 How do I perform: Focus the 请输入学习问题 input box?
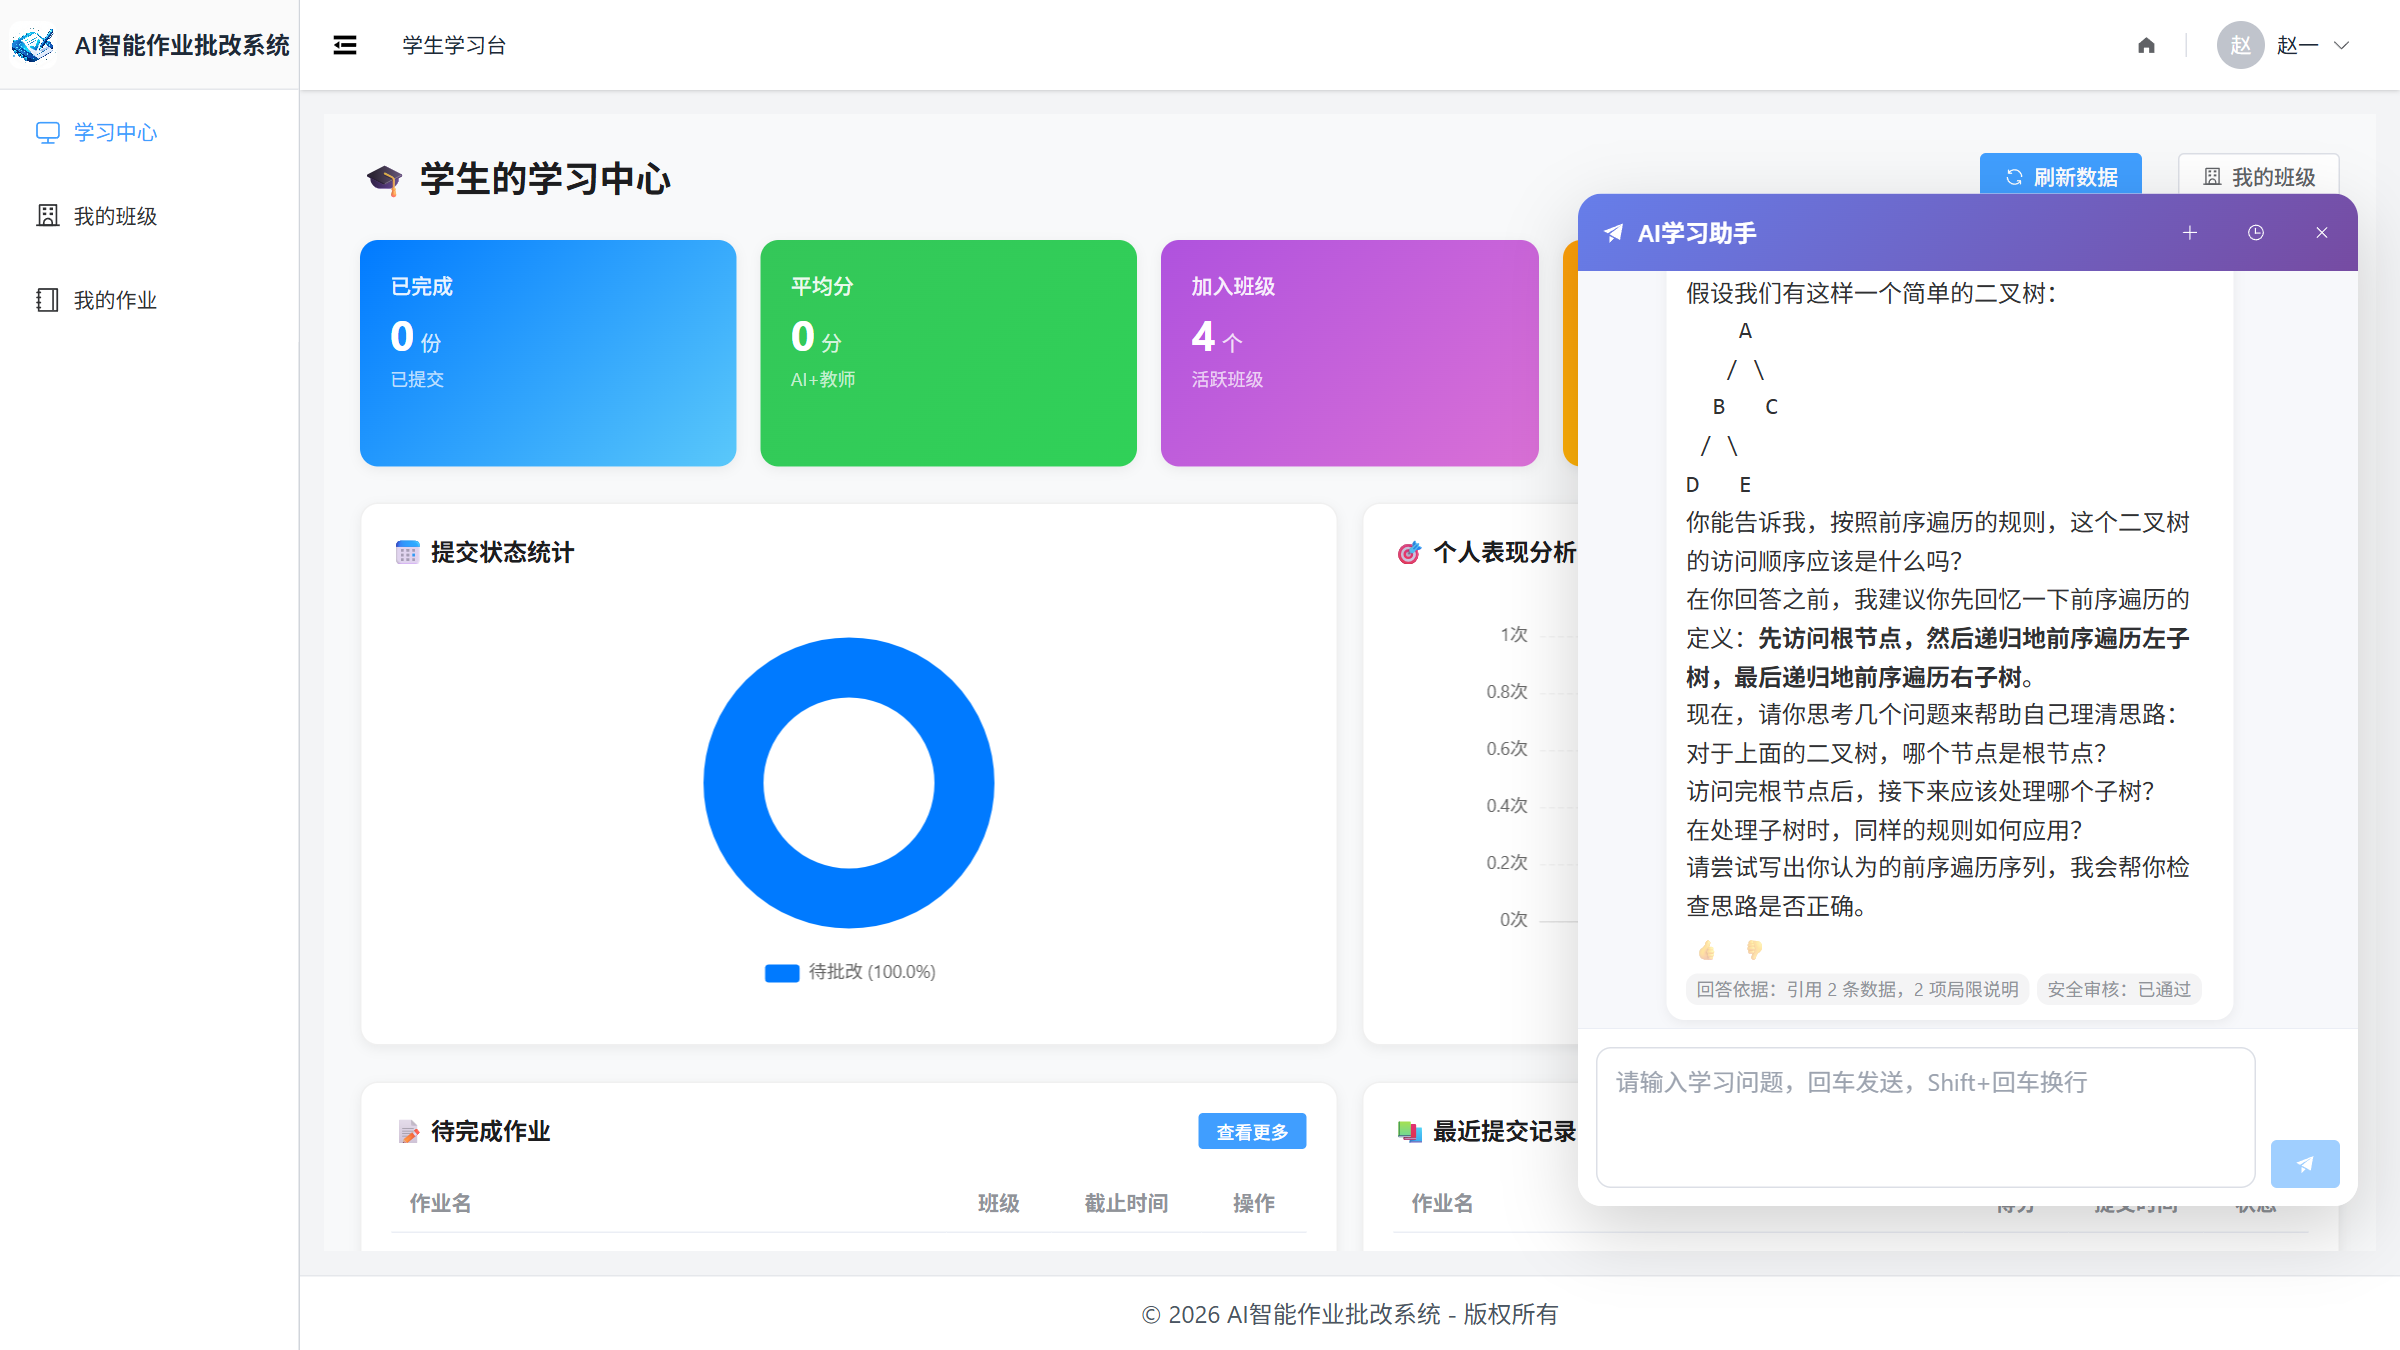(1925, 1117)
